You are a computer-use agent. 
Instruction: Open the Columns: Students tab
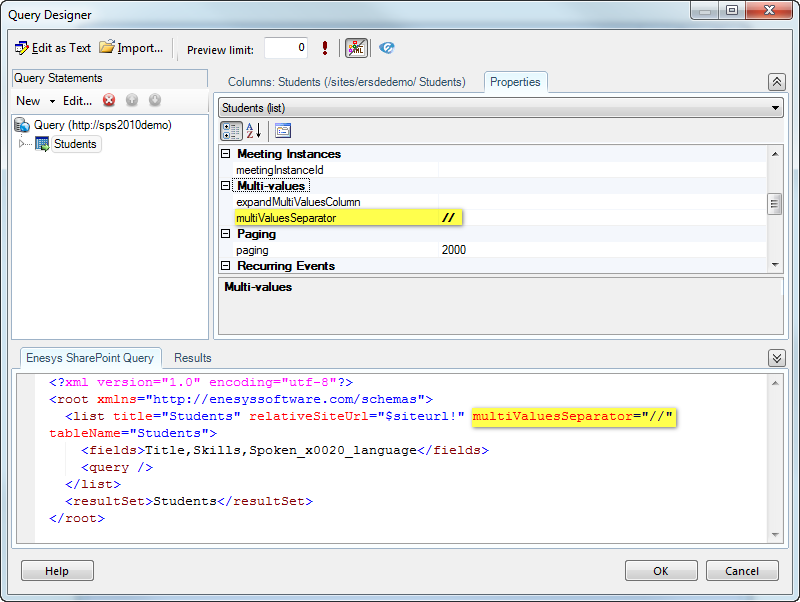346,82
